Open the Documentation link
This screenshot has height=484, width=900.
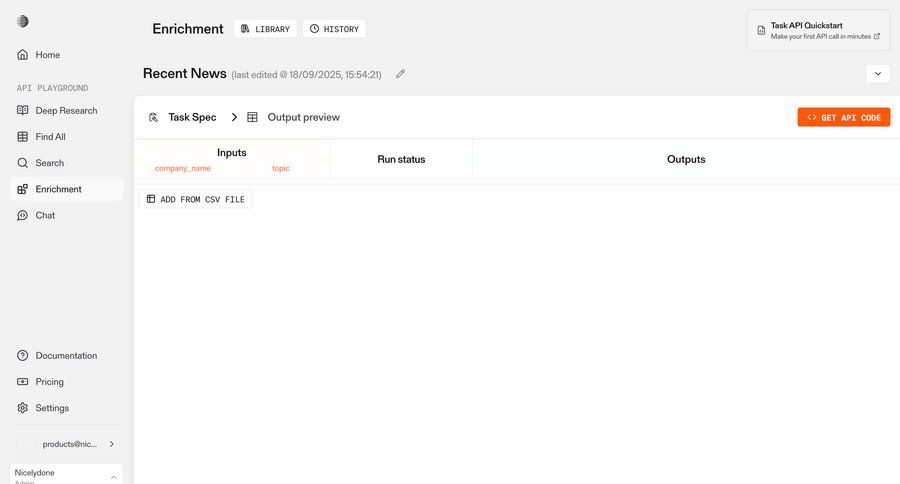click(x=66, y=356)
